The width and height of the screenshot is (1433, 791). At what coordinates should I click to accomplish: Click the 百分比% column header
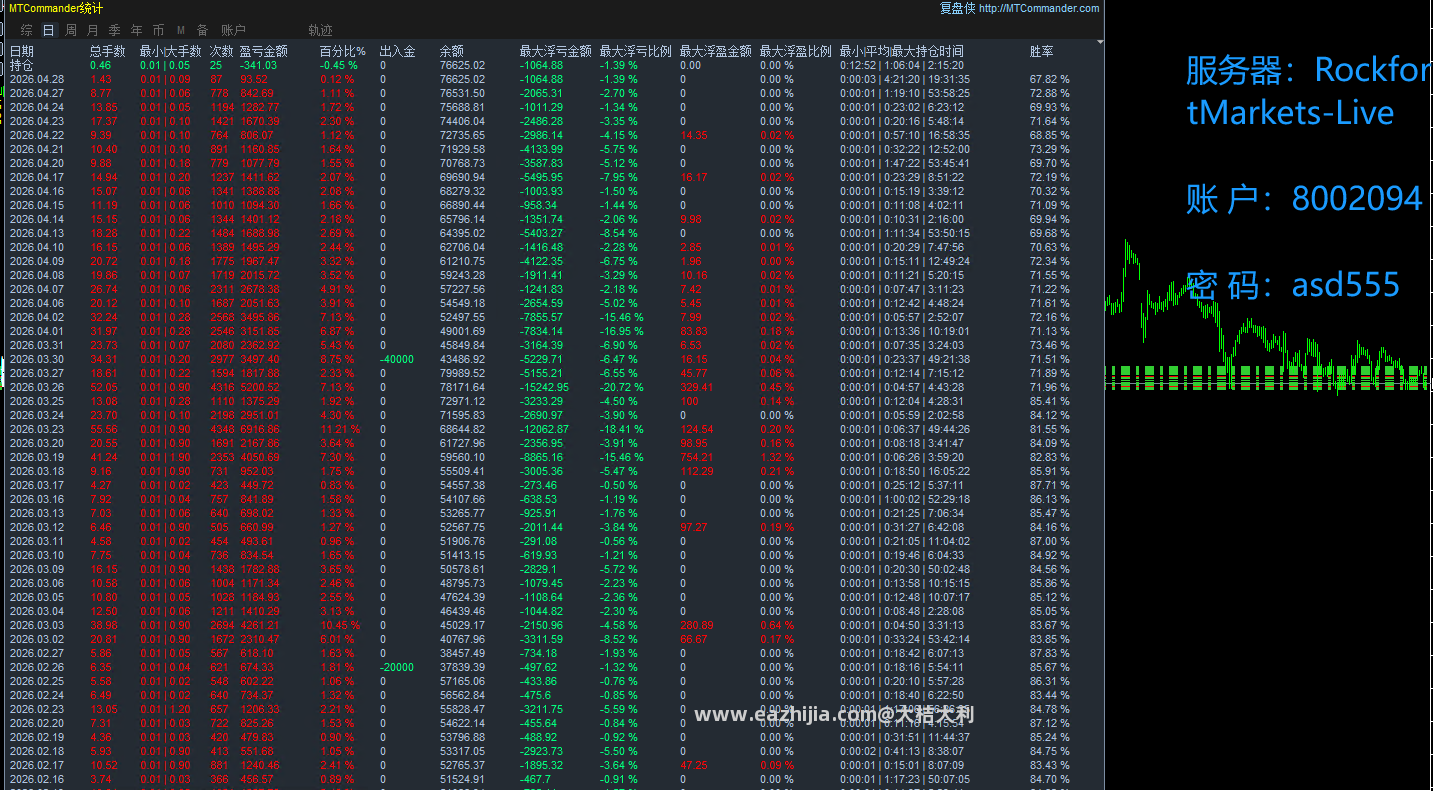(343, 51)
